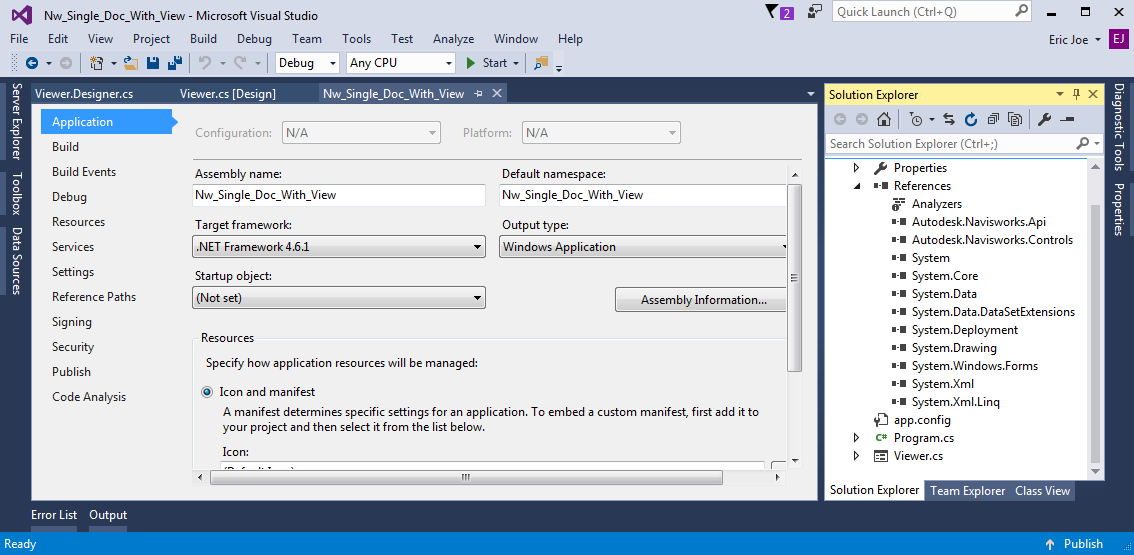This screenshot has height=555, width=1134.
Task: Click the Refresh icon in Solution Explorer
Action: (x=971, y=119)
